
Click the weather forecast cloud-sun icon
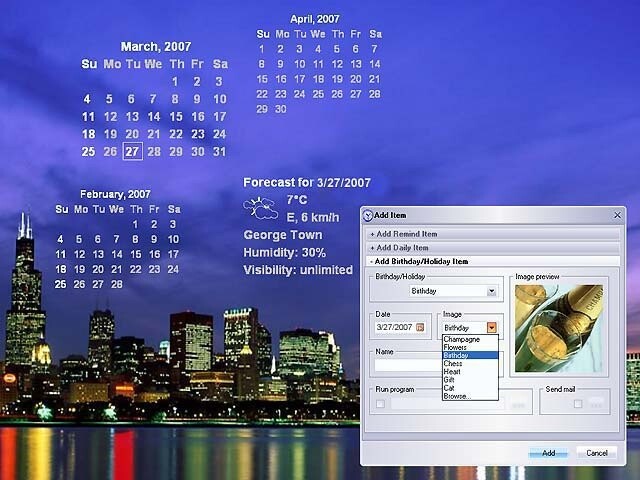coord(260,208)
